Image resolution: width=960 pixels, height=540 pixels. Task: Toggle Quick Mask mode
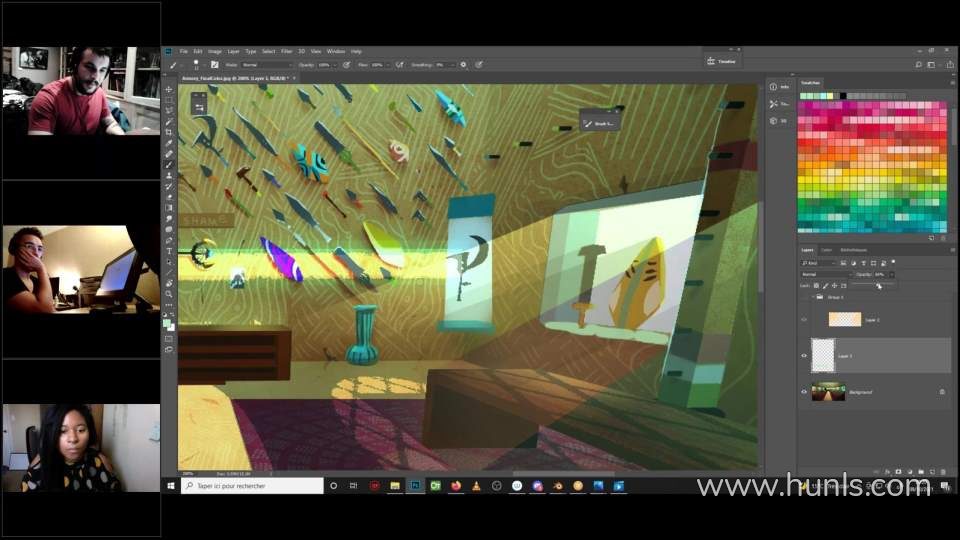pyautogui.click(x=169, y=339)
